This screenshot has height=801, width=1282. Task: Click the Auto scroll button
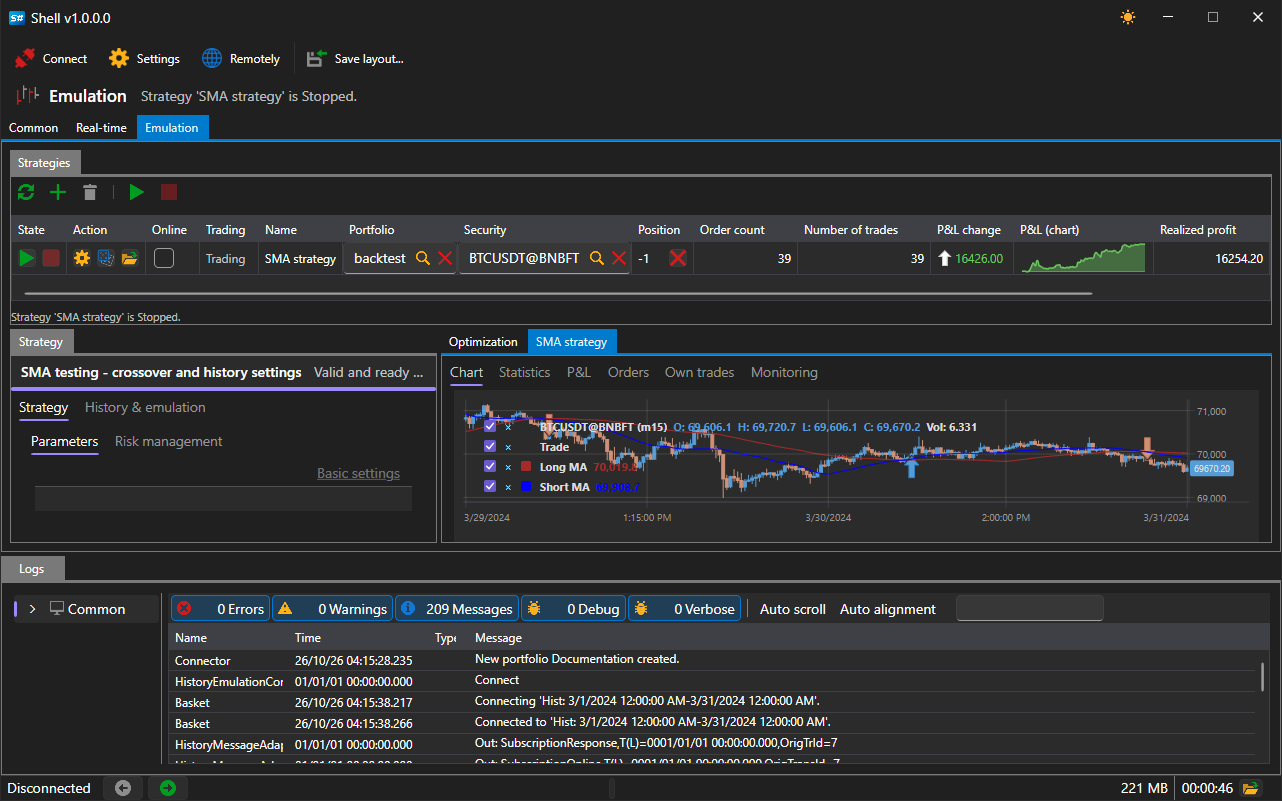click(x=793, y=609)
